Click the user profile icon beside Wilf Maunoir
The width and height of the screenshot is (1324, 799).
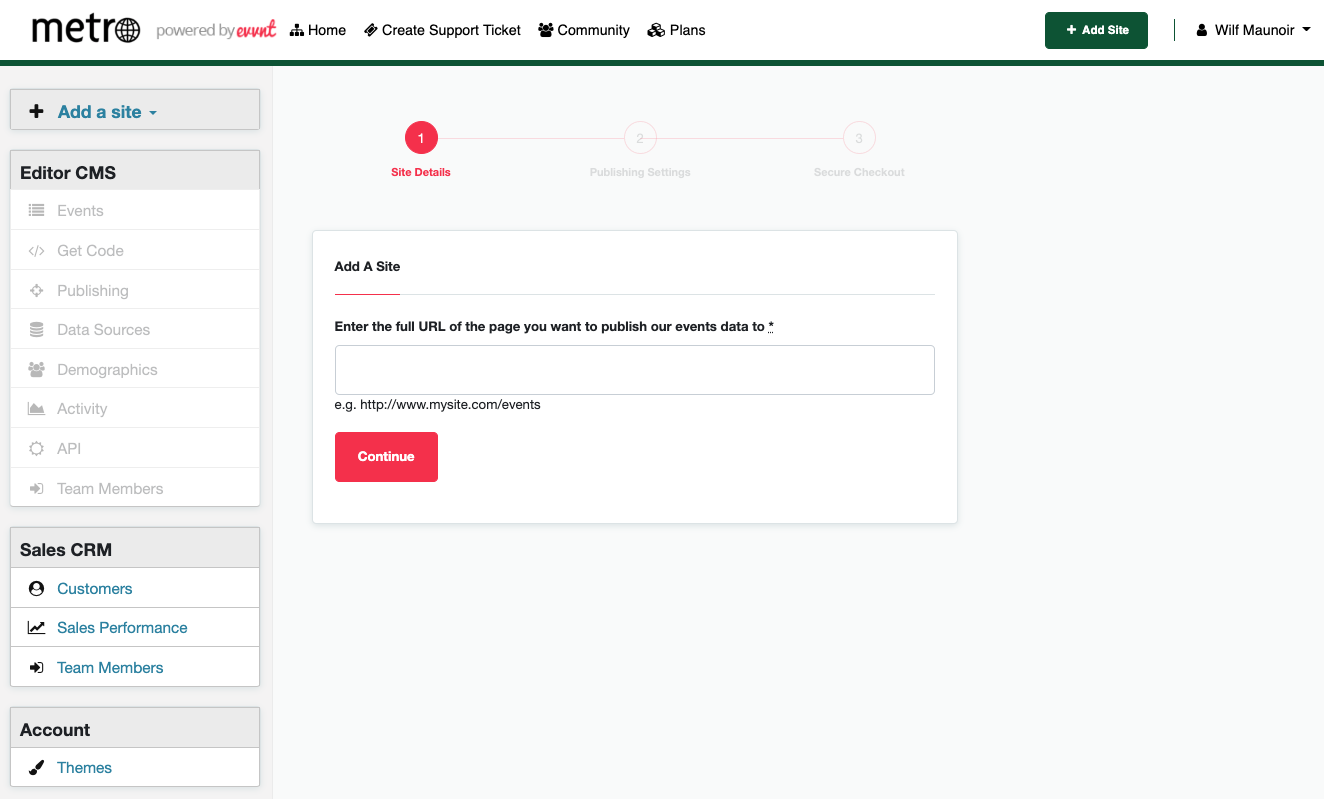click(x=1202, y=31)
